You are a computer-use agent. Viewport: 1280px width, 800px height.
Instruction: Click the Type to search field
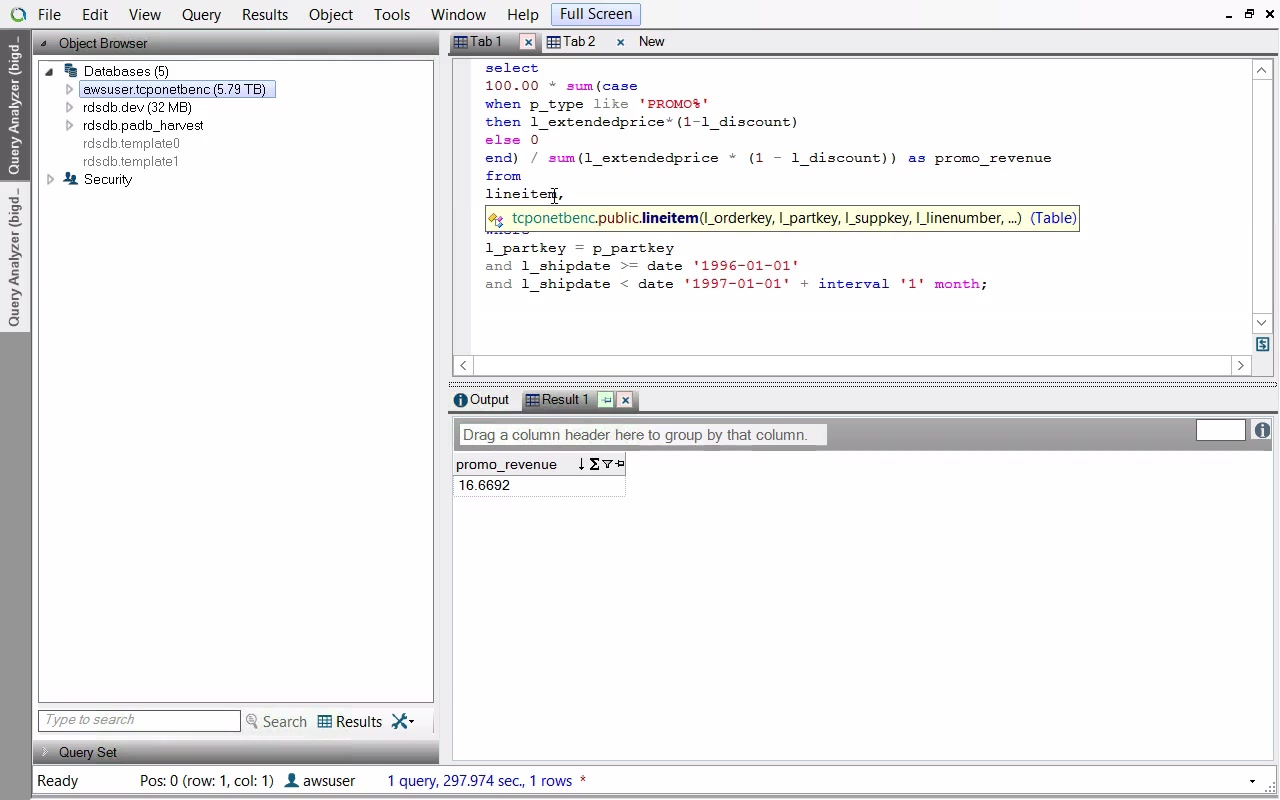click(139, 720)
